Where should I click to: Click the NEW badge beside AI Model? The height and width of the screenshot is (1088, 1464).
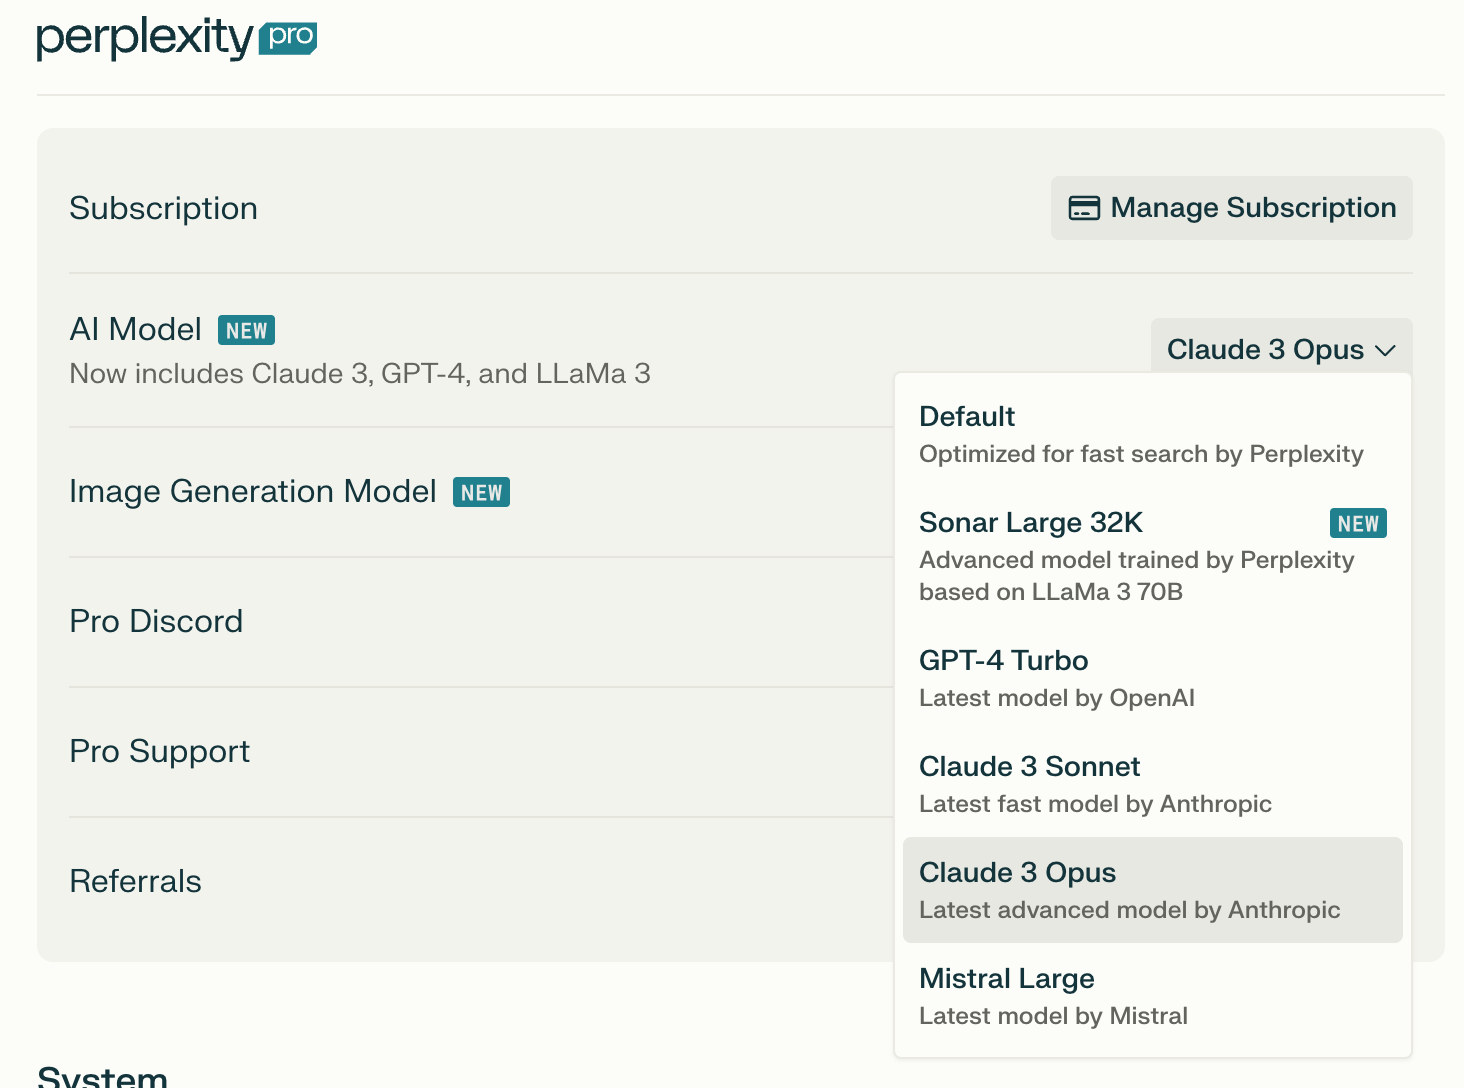(246, 330)
